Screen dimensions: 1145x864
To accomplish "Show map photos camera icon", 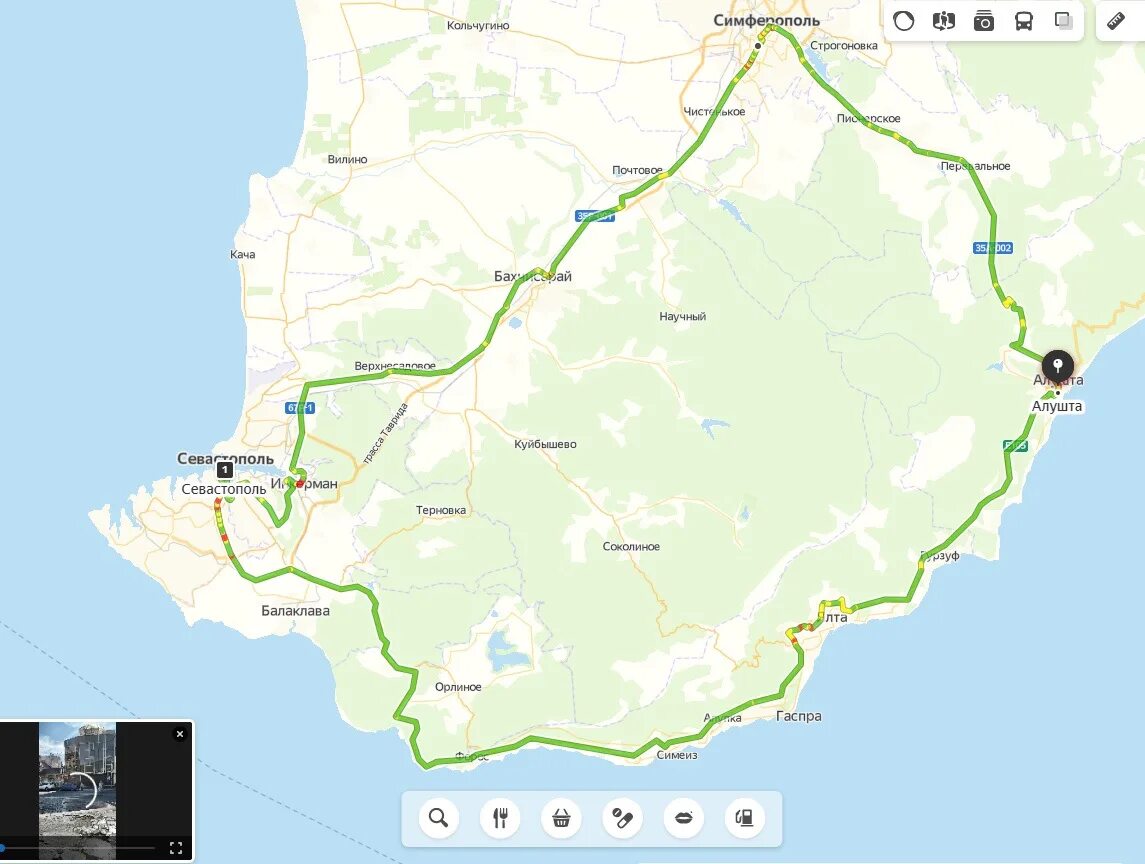I will (984, 20).
